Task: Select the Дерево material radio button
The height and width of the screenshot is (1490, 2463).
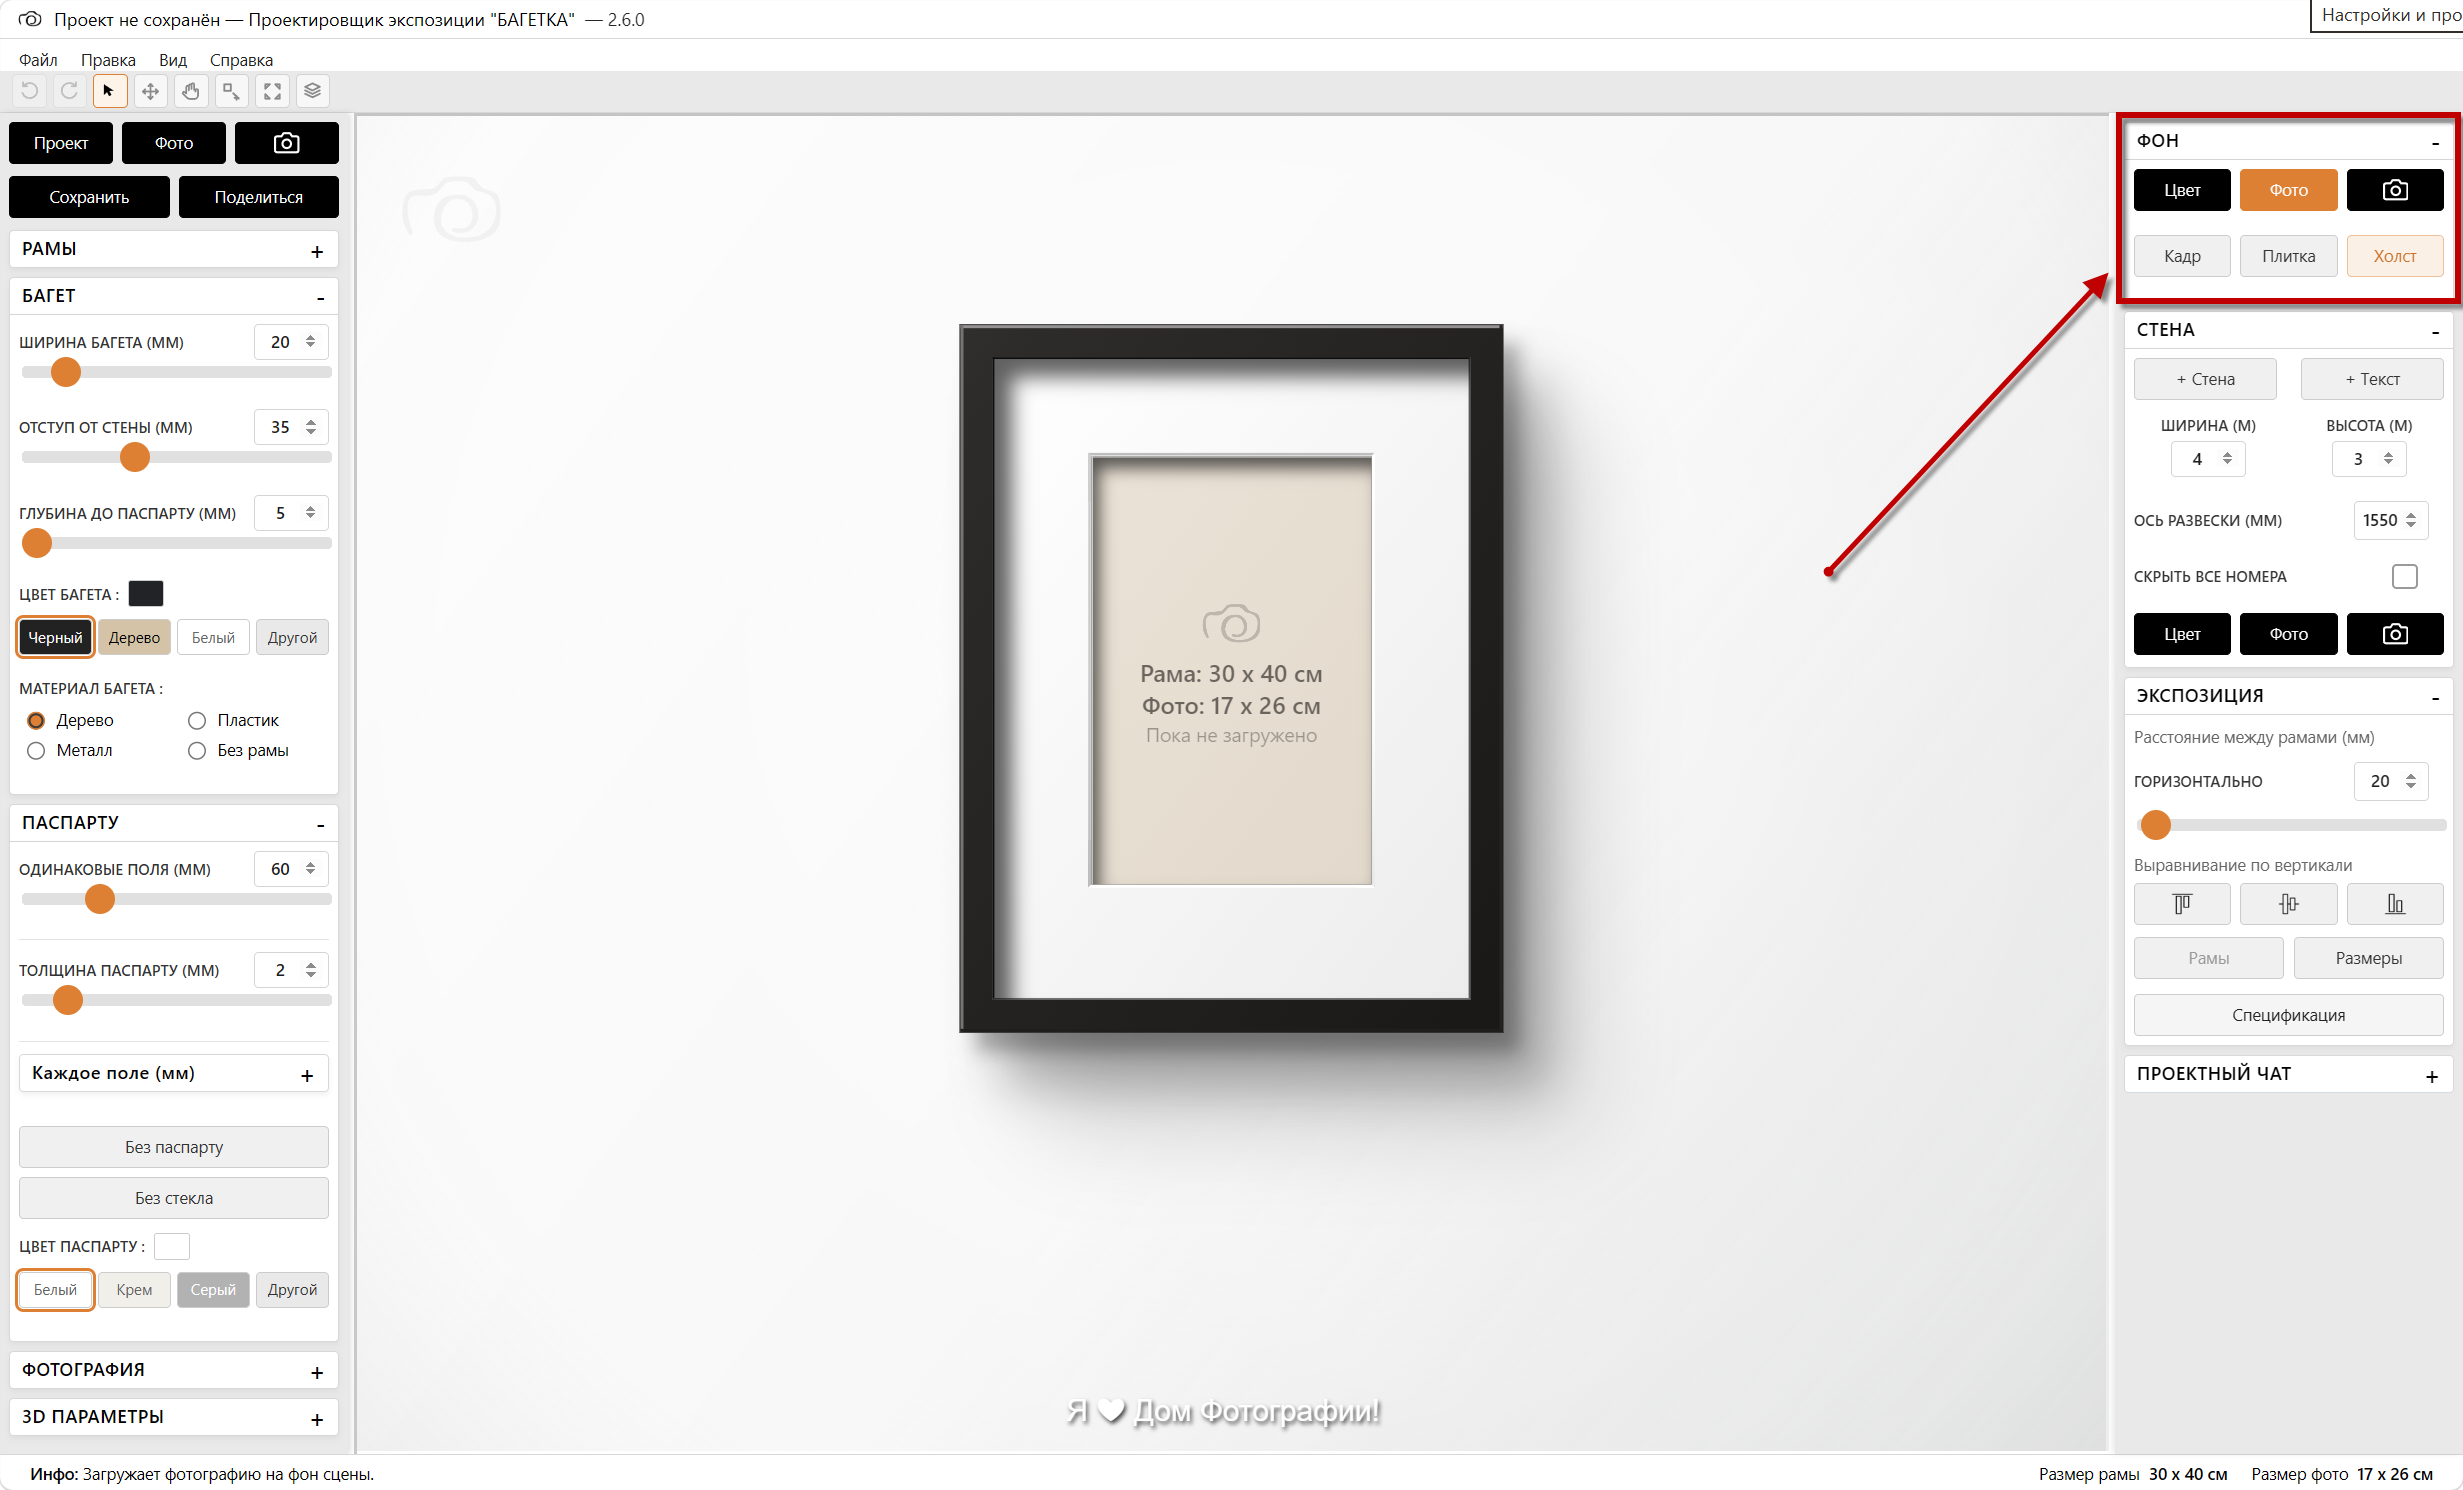Action: pyautogui.click(x=36, y=720)
